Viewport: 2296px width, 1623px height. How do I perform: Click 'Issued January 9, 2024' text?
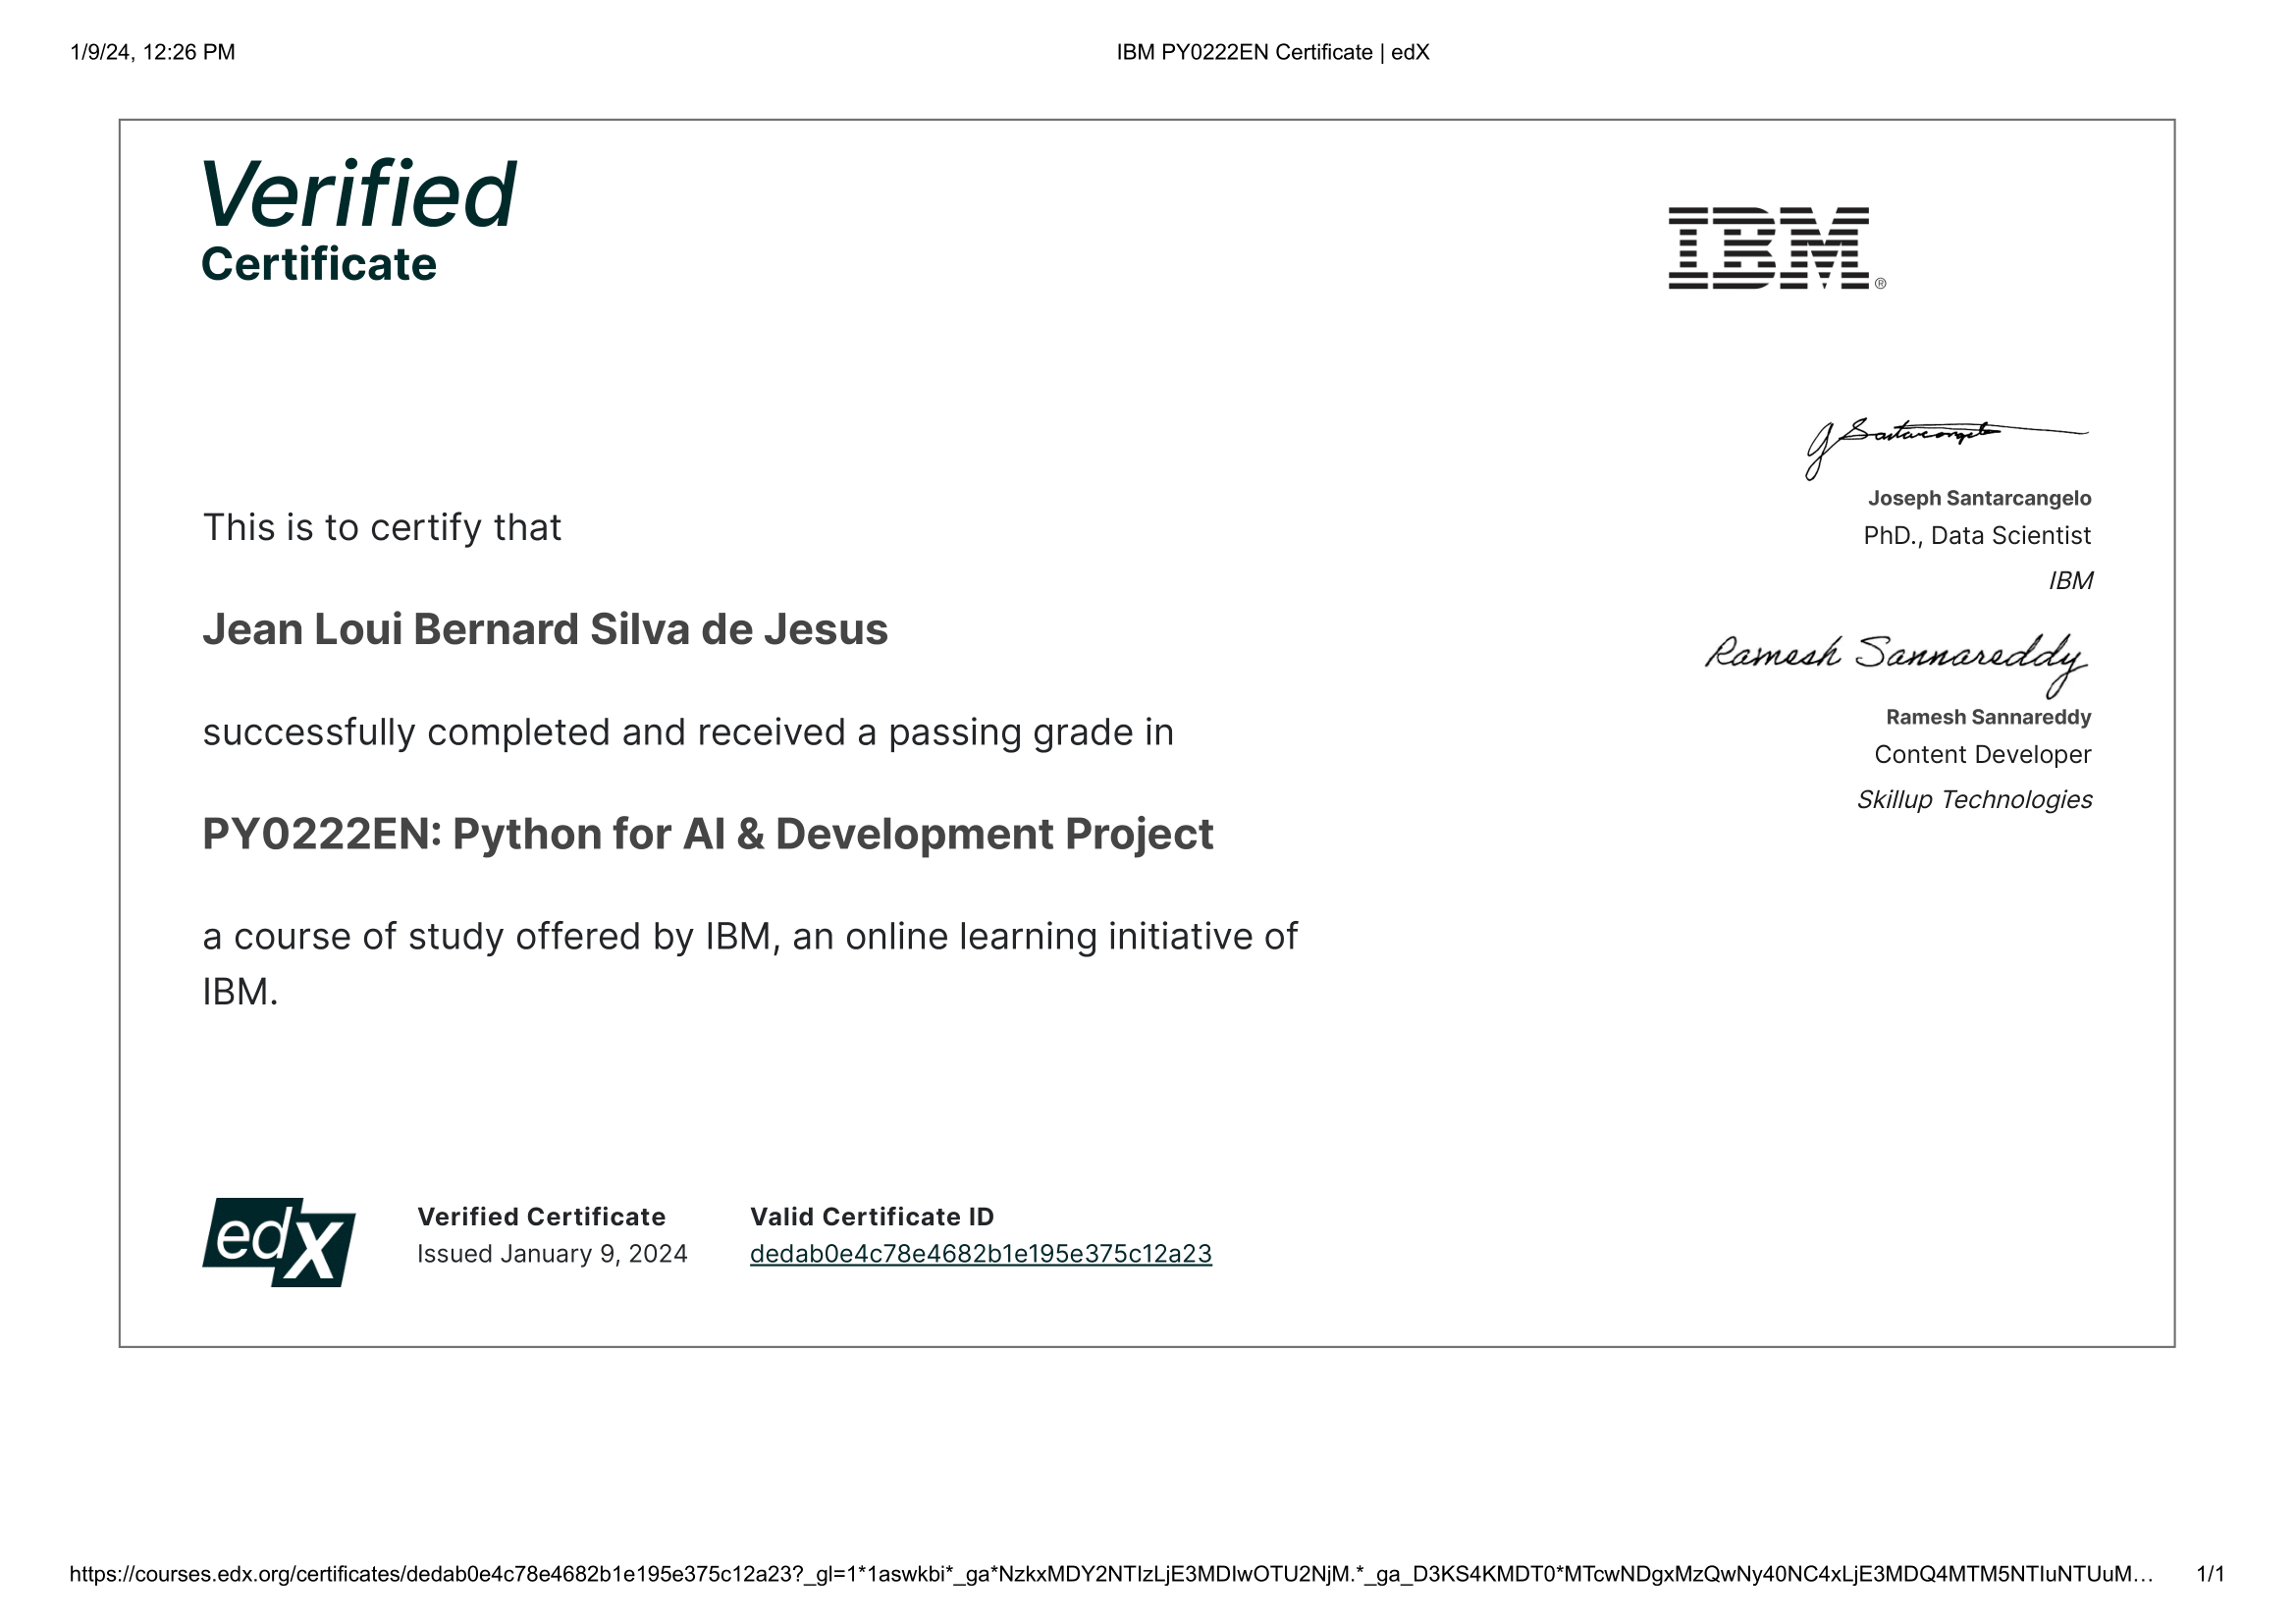coord(552,1253)
